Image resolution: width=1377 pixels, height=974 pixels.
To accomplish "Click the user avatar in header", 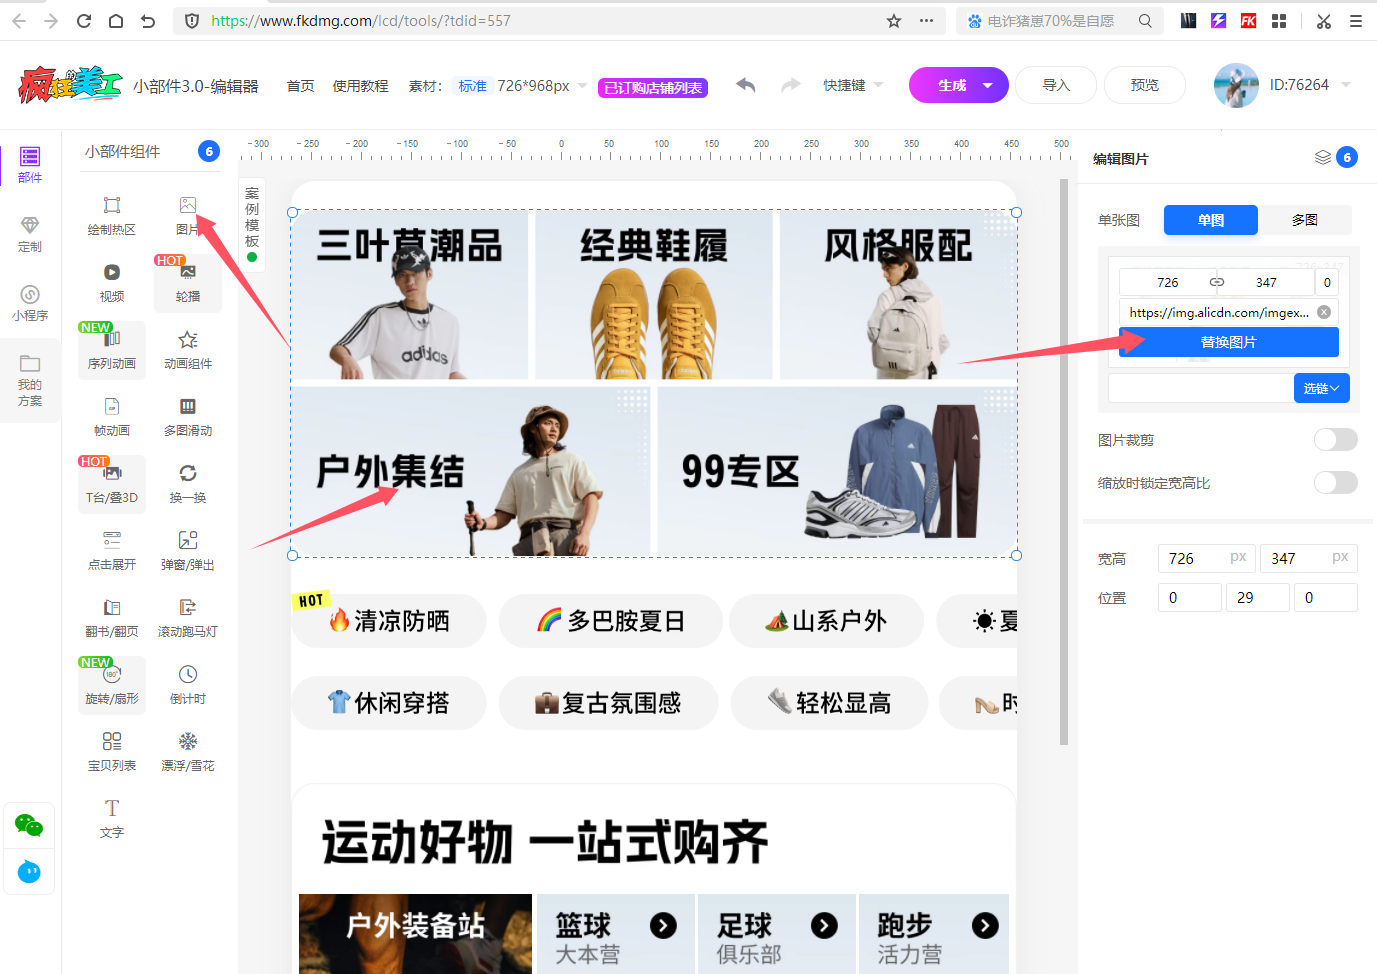I will 1236,85.
